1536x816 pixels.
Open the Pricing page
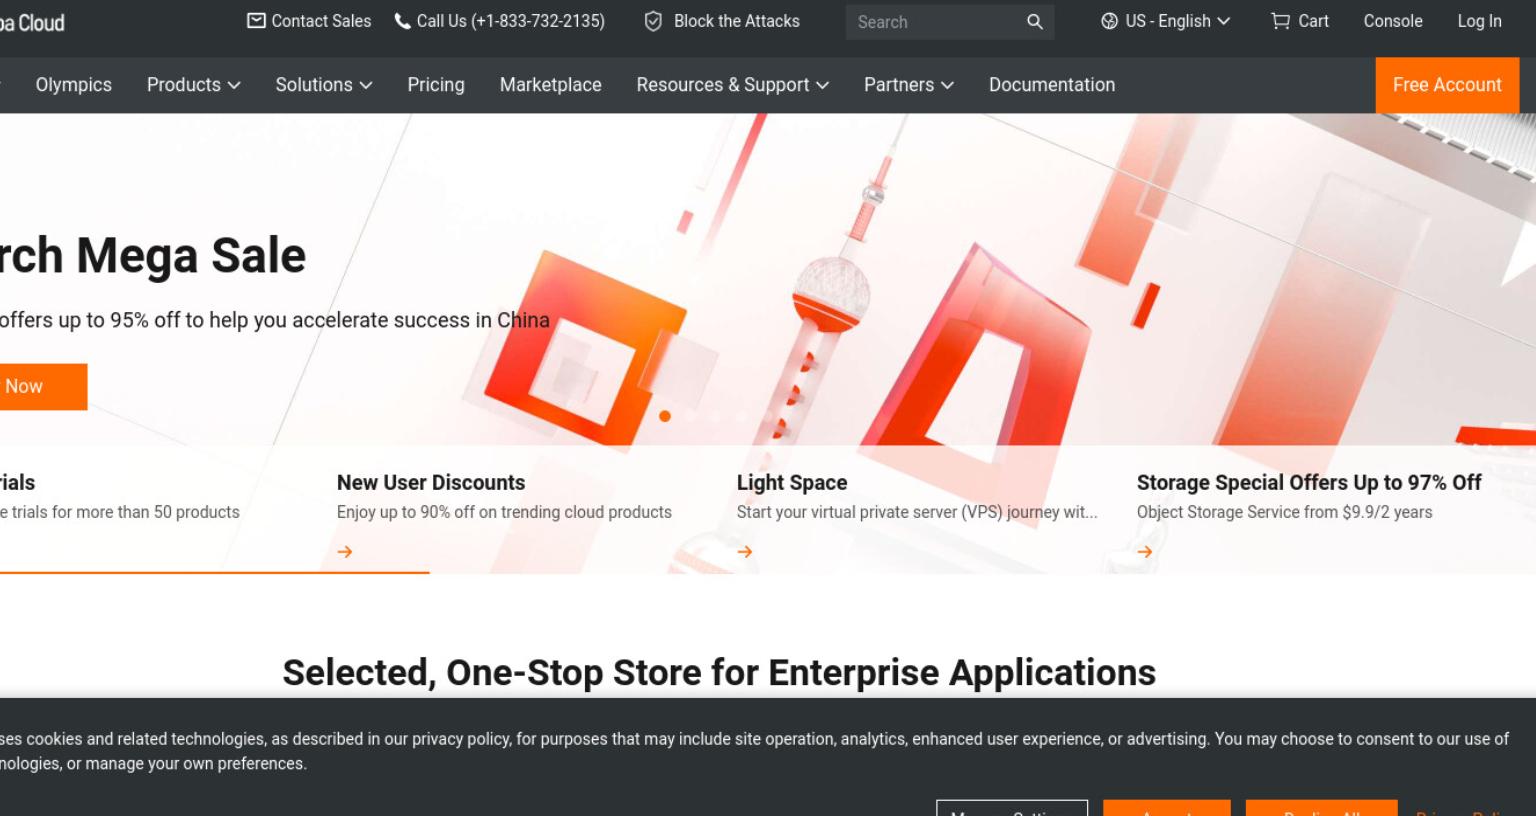pos(436,85)
